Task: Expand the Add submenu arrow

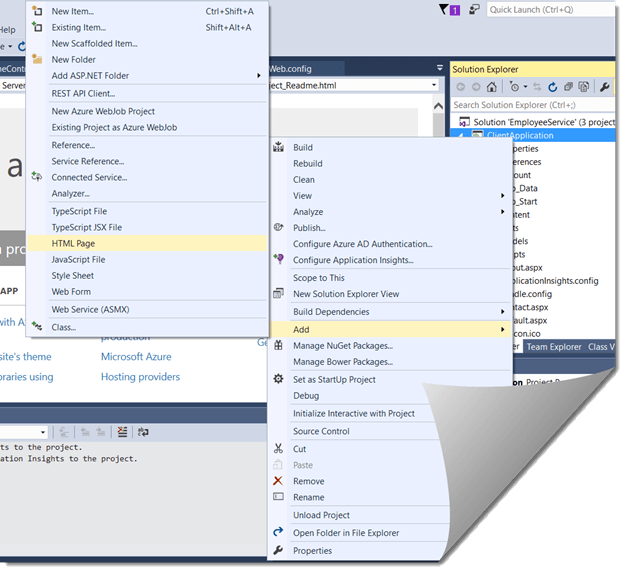Action: (503, 329)
